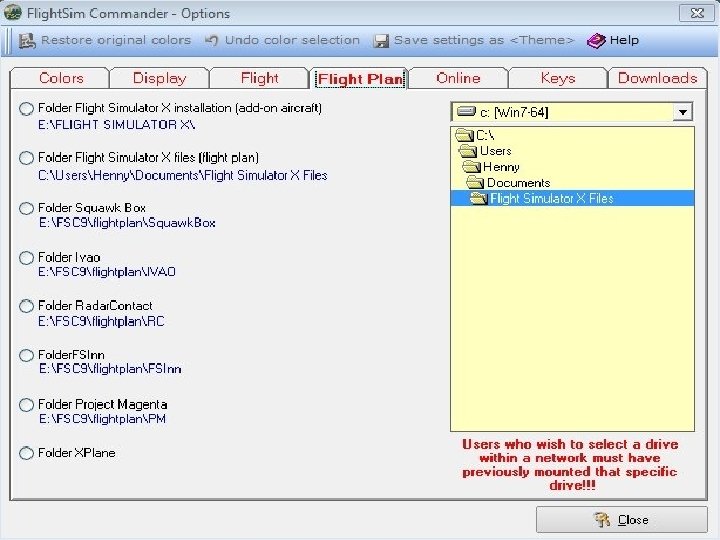Select Users in the folder tree
This screenshot has height=540, width=720.
click(x=495, y=151)
